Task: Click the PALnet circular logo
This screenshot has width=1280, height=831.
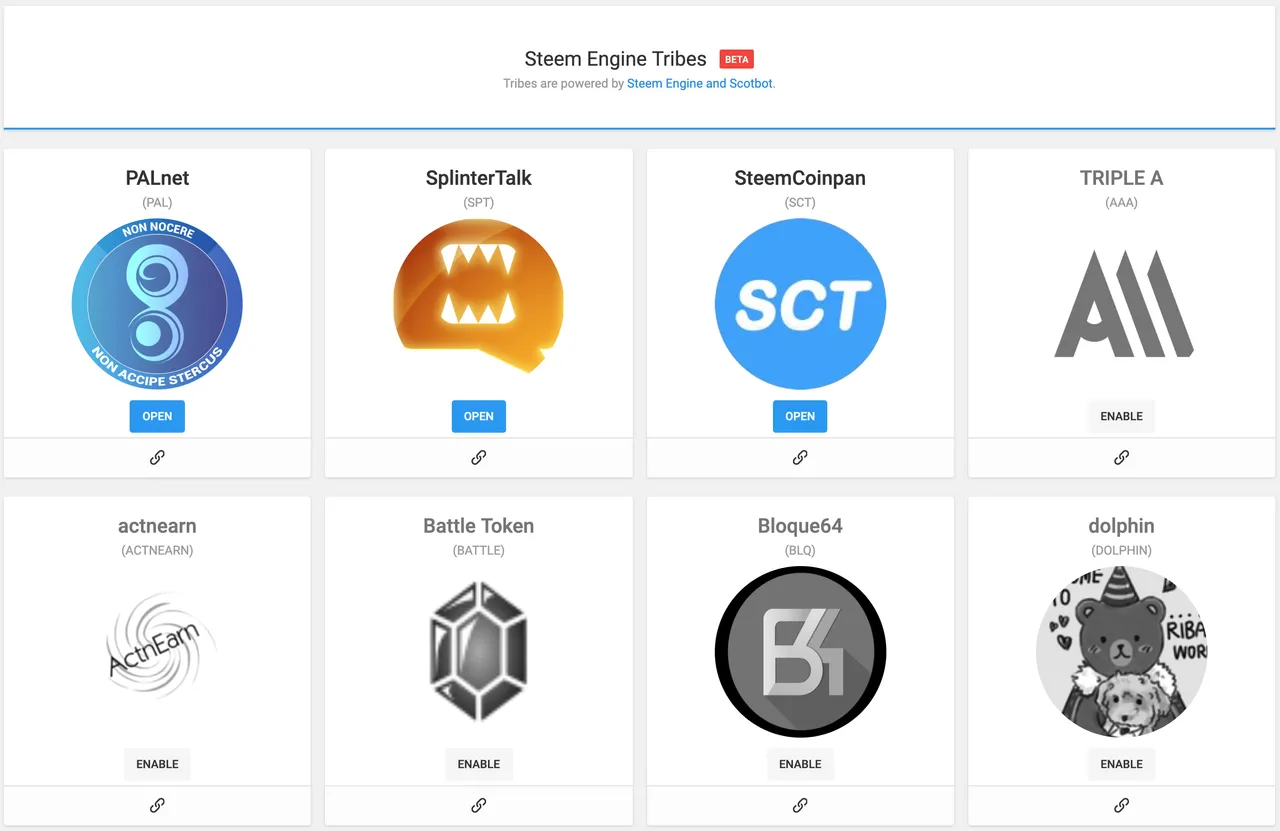Action: coord(157,304)
